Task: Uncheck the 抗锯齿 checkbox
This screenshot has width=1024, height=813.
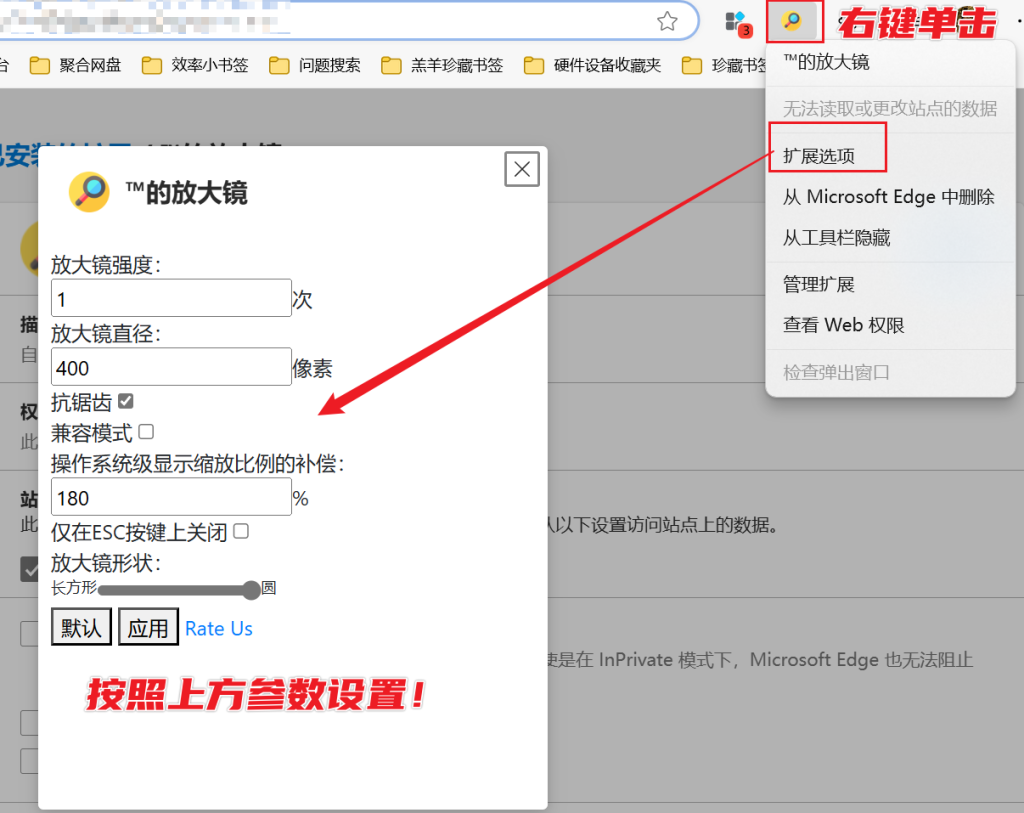Action: (x=125, y=399)
